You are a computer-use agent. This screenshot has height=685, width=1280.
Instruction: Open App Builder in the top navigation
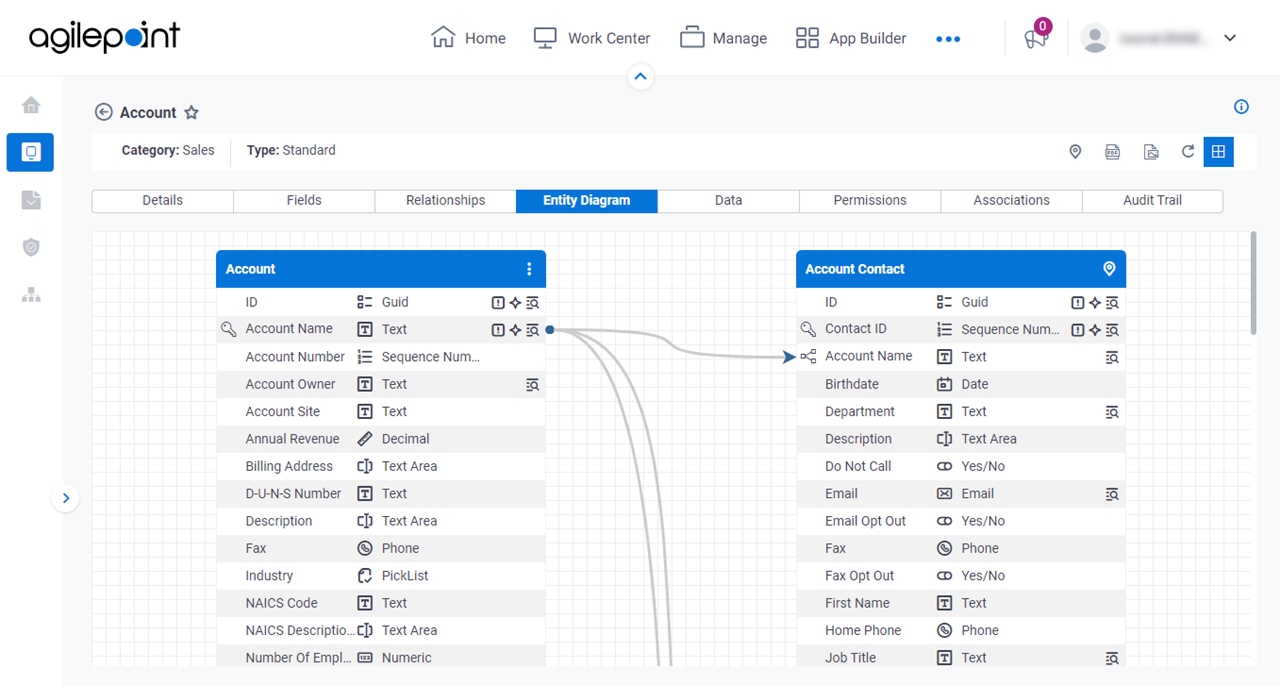(851, 38)
